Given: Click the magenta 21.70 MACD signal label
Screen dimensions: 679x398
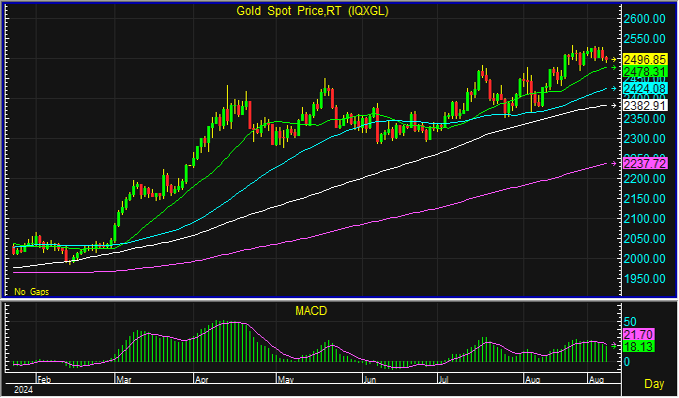Looking at the screenshot, I should (x=638, y=334).
